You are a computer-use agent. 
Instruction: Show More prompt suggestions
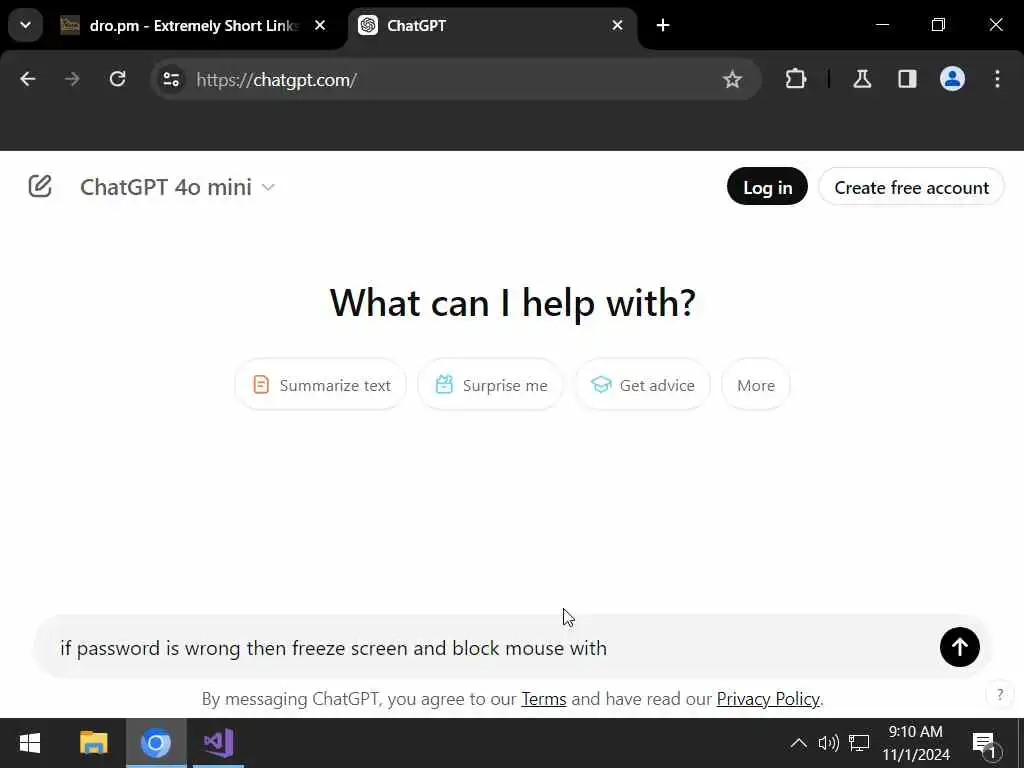(756, 385)
